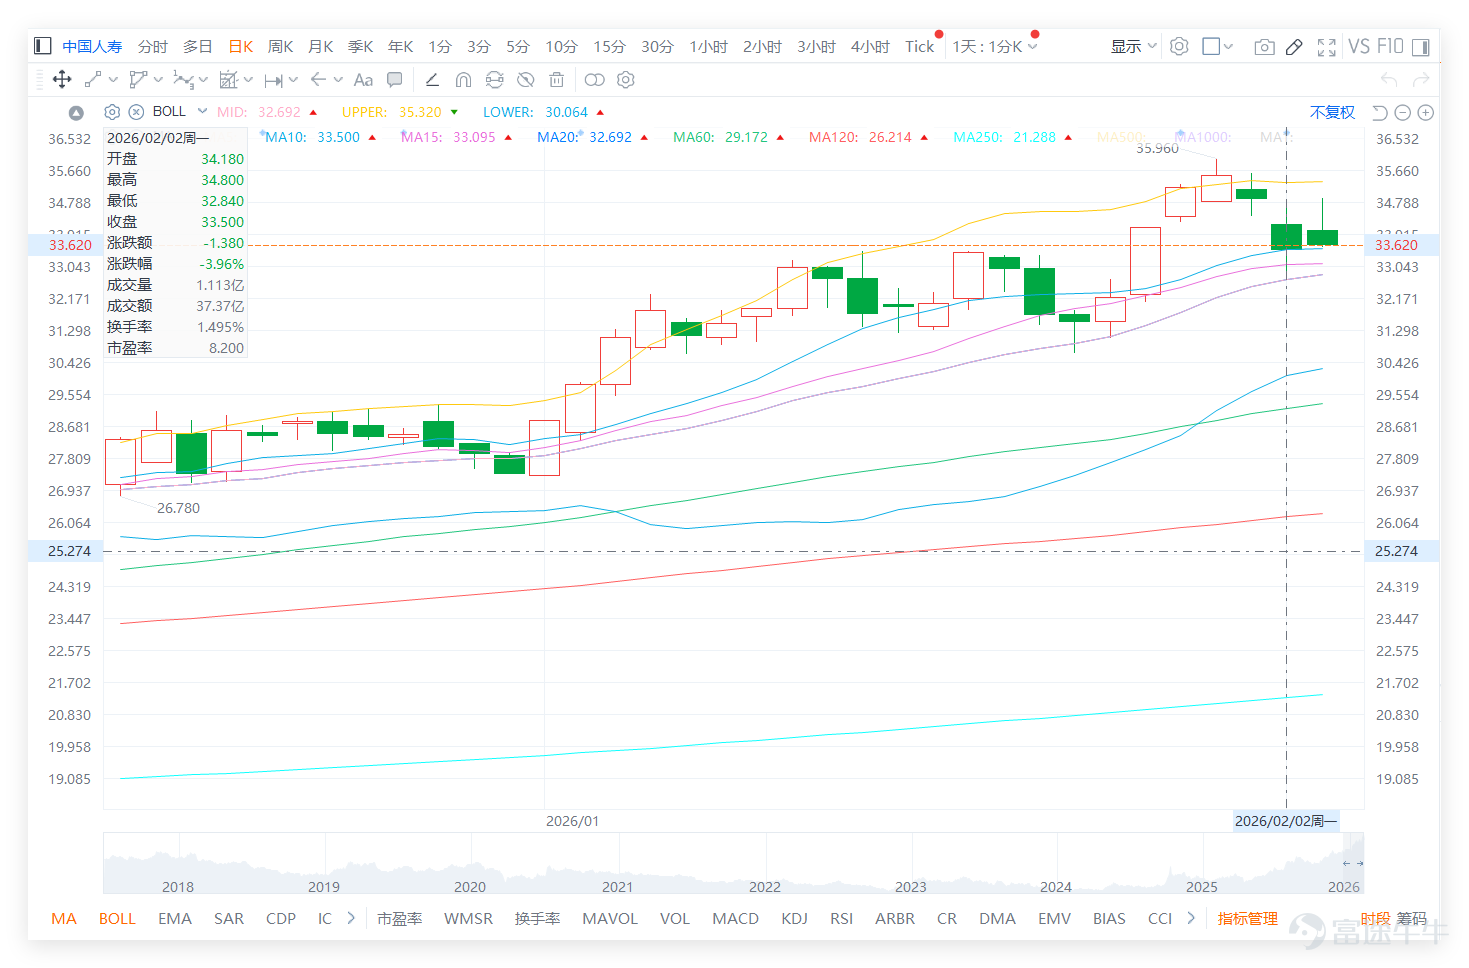Open the 显示 display dropdown

(x=1133, y=46)
